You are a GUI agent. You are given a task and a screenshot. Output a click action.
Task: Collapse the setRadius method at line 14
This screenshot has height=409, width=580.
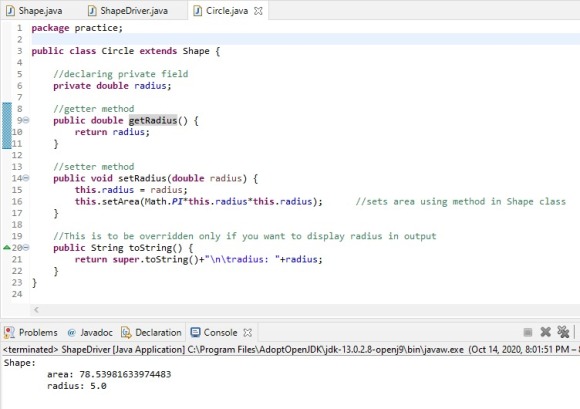[26, 178]
